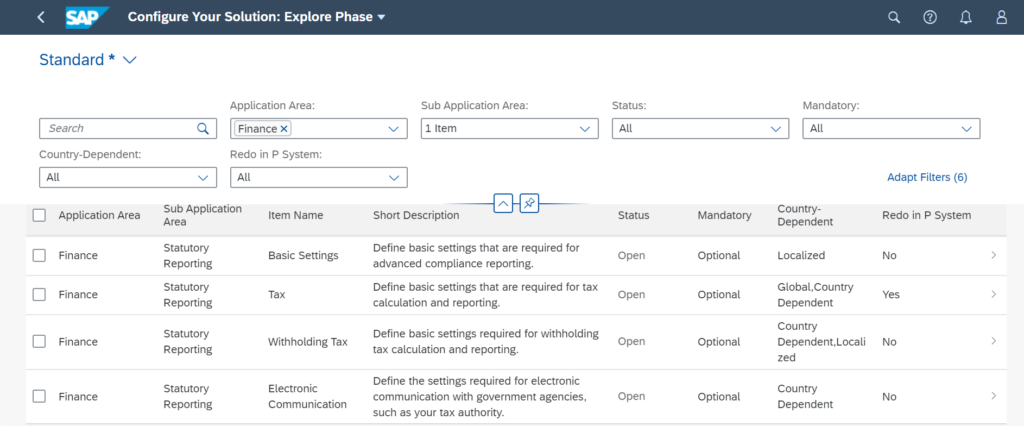Screen dimensions: 1024x426
Task: Open details arrow for Withholding Tax row
Action: (993, 341)
